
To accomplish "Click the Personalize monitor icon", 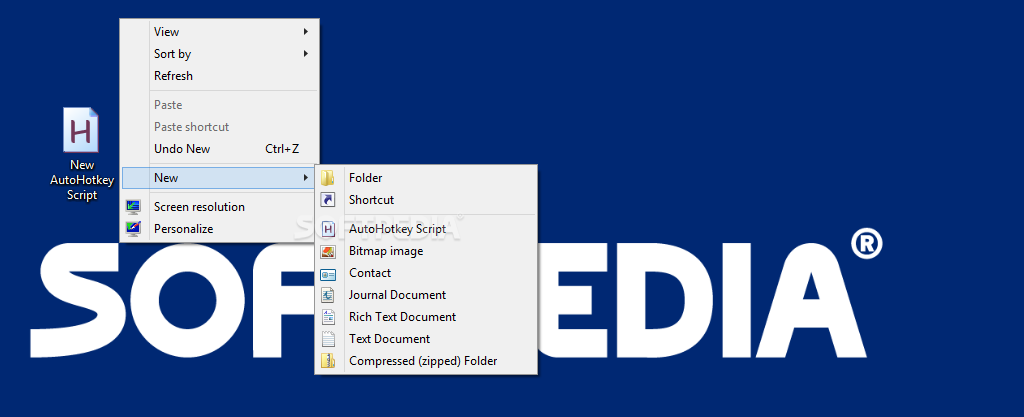I will (133, 229).
